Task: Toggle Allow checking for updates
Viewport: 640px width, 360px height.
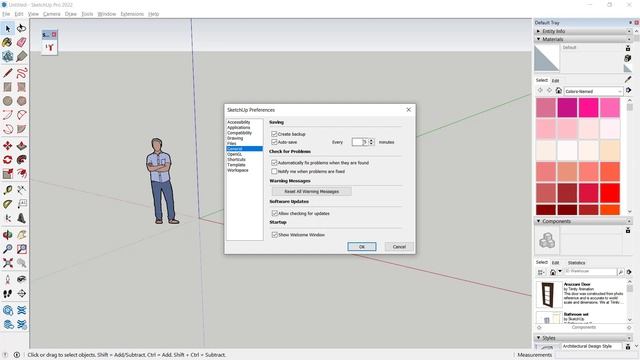Action: tap(274, 213)
